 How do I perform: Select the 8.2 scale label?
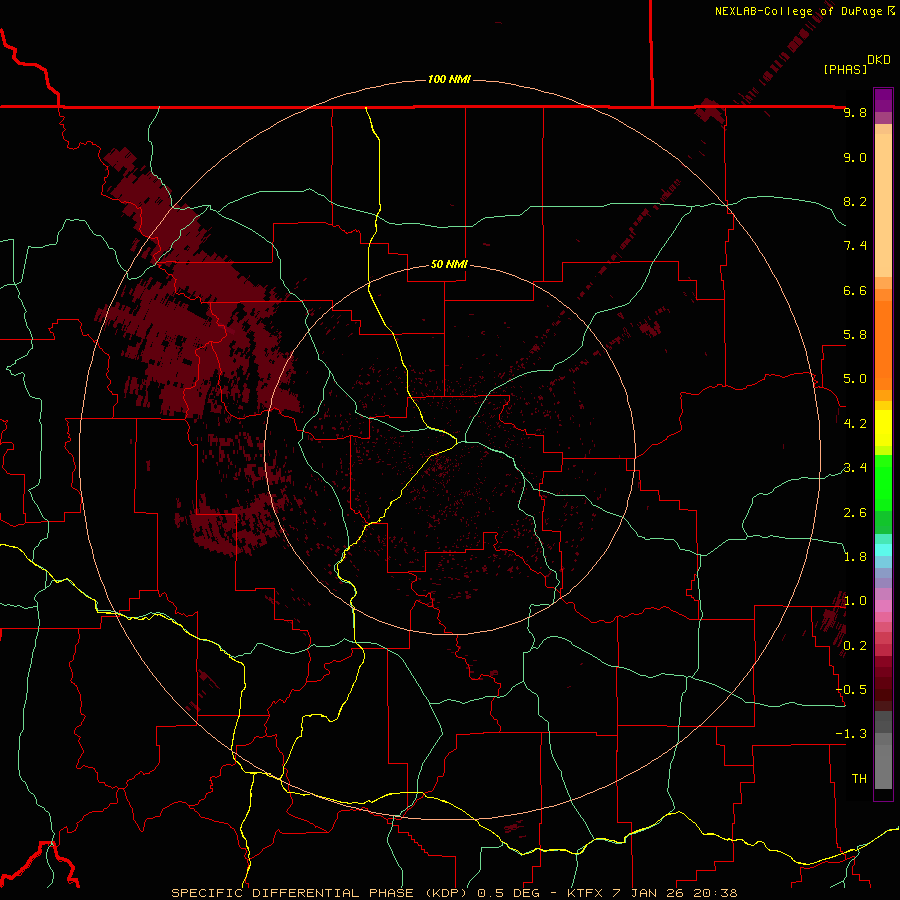[x=855, y=201]
